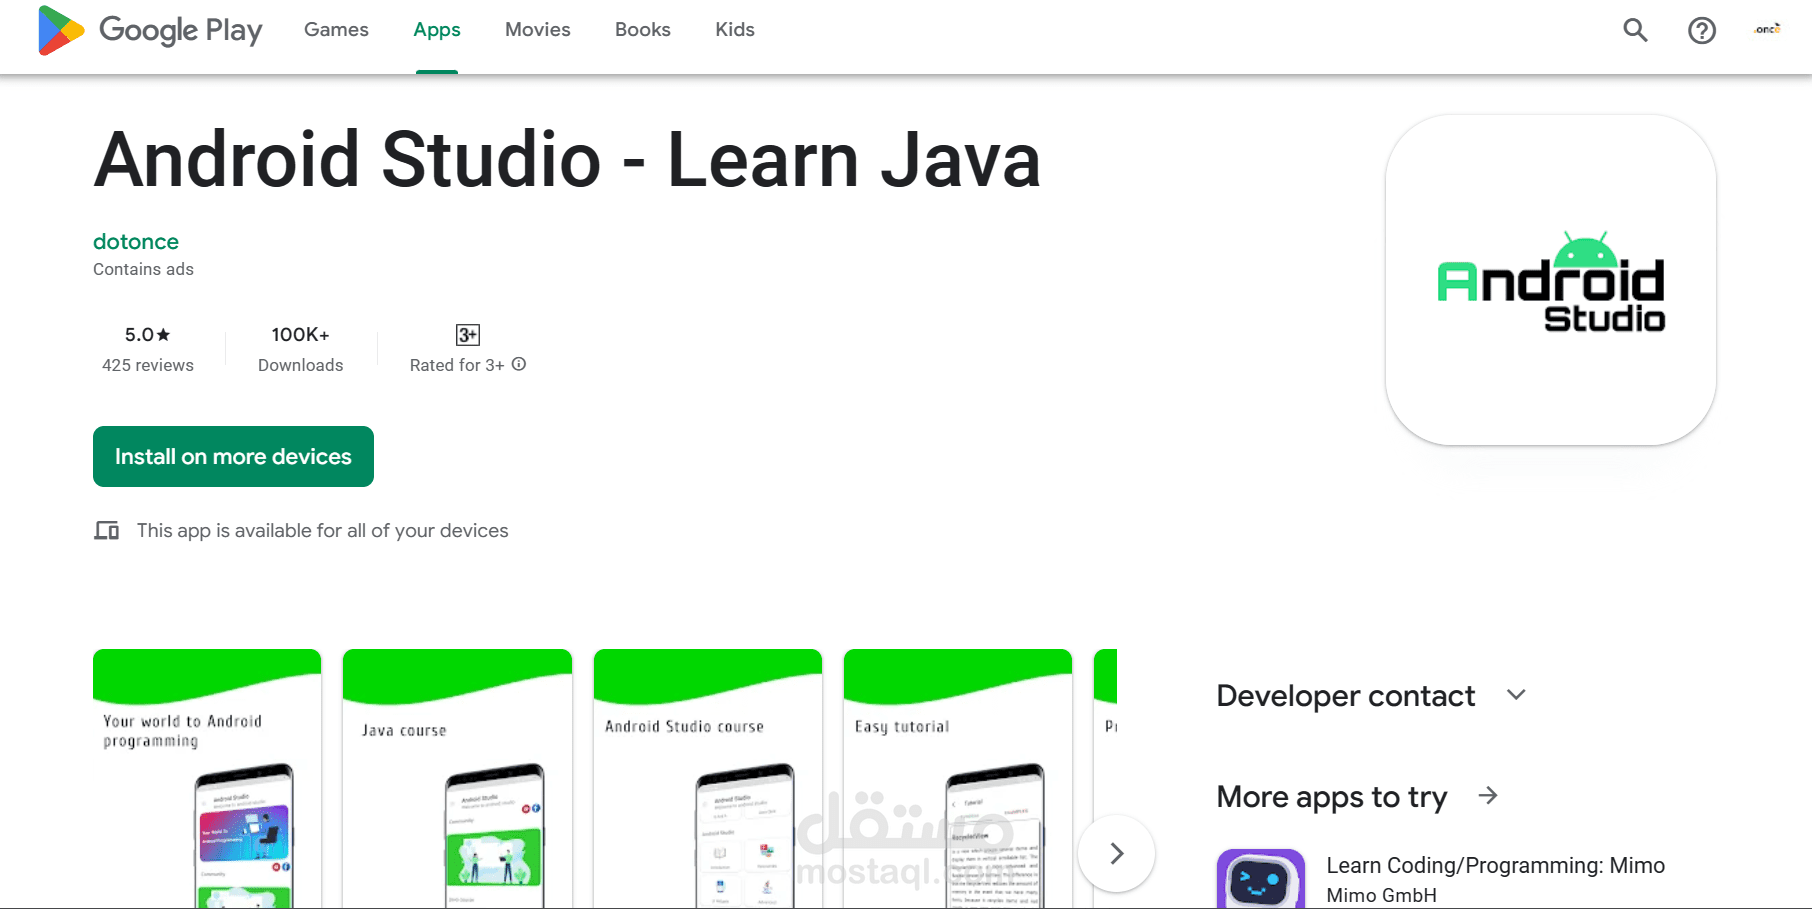This screenshot has height=909, width=1812.
Task: Click the 425 reviews rating summary
Action: coord(148,349)
